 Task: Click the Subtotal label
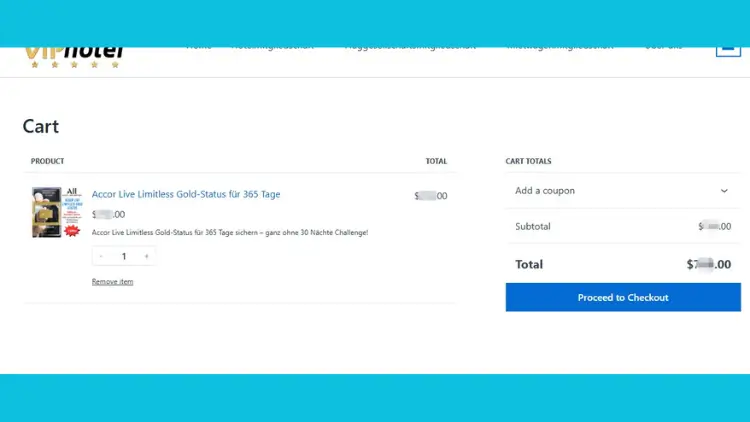coord(532,226)
